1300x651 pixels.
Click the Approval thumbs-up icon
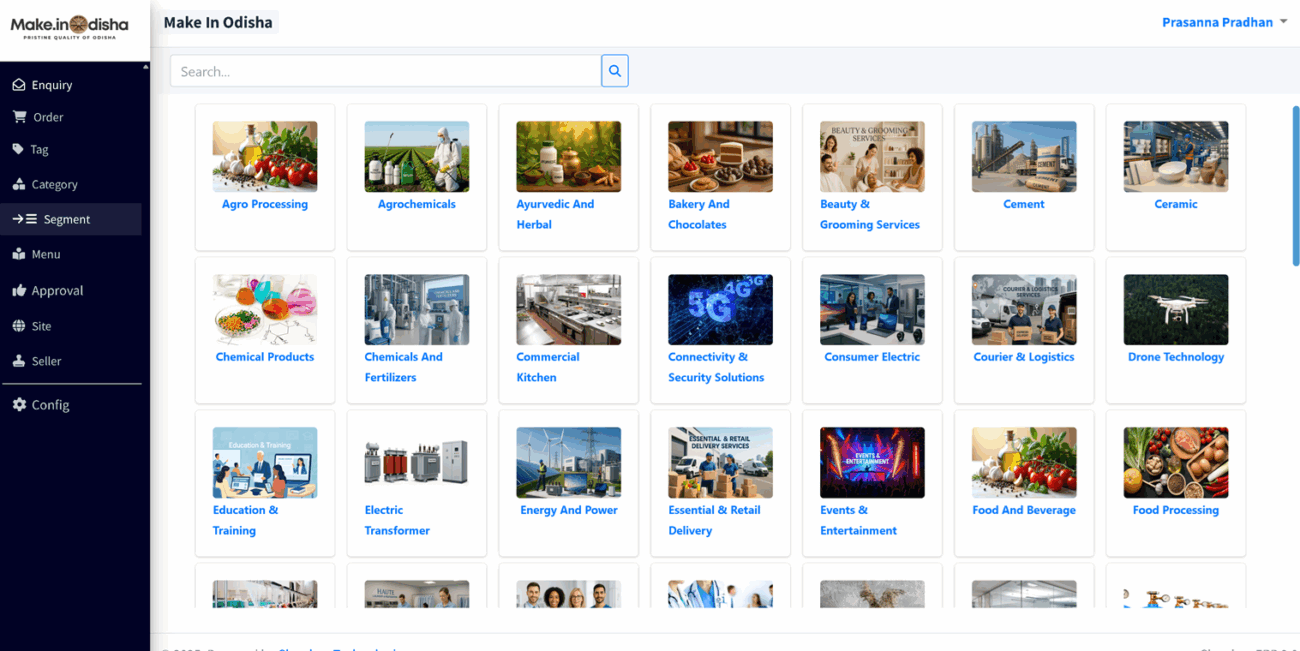coord(19,290)
